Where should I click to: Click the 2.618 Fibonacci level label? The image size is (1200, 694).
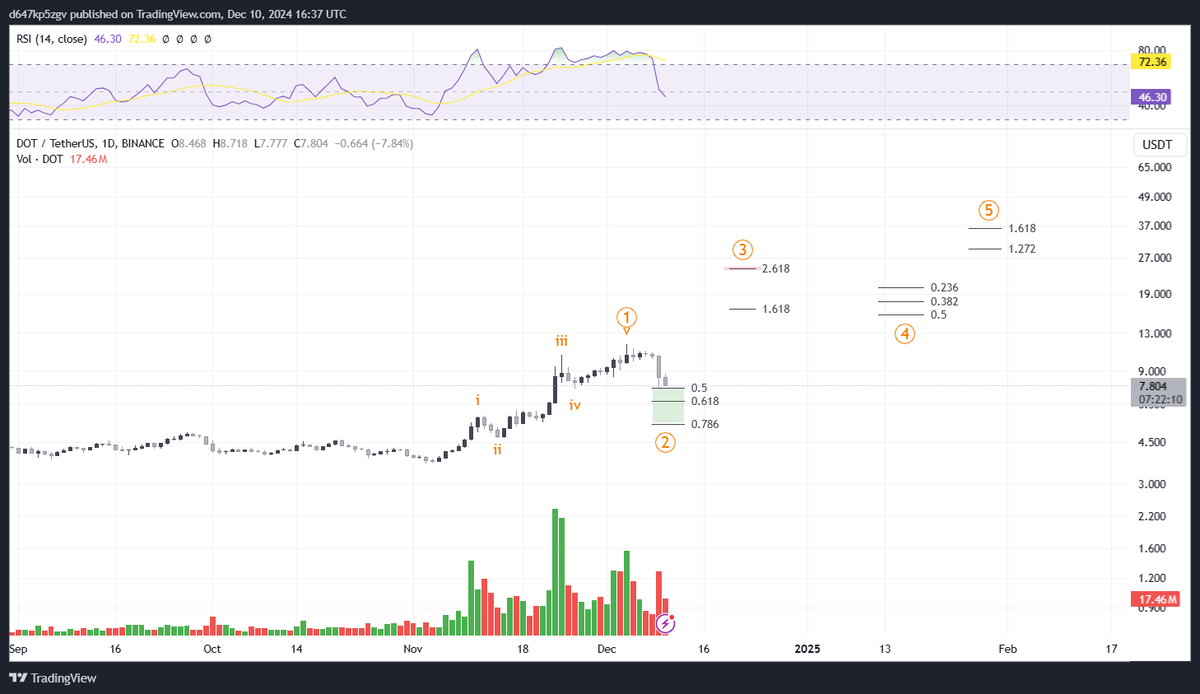[x=776, y=268]
